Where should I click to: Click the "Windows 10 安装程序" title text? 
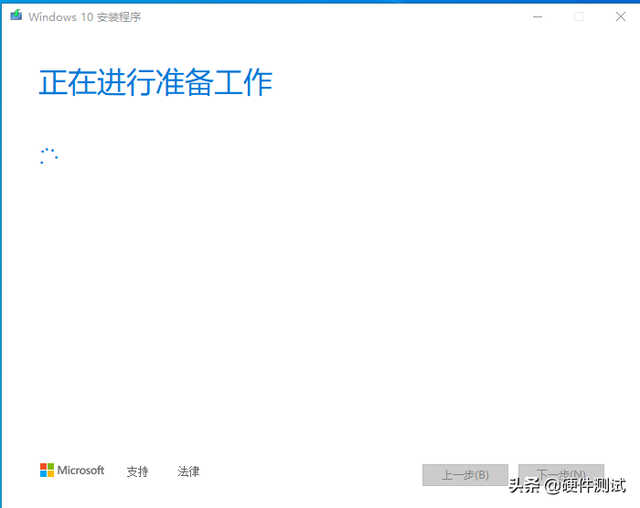coord(85,17)
